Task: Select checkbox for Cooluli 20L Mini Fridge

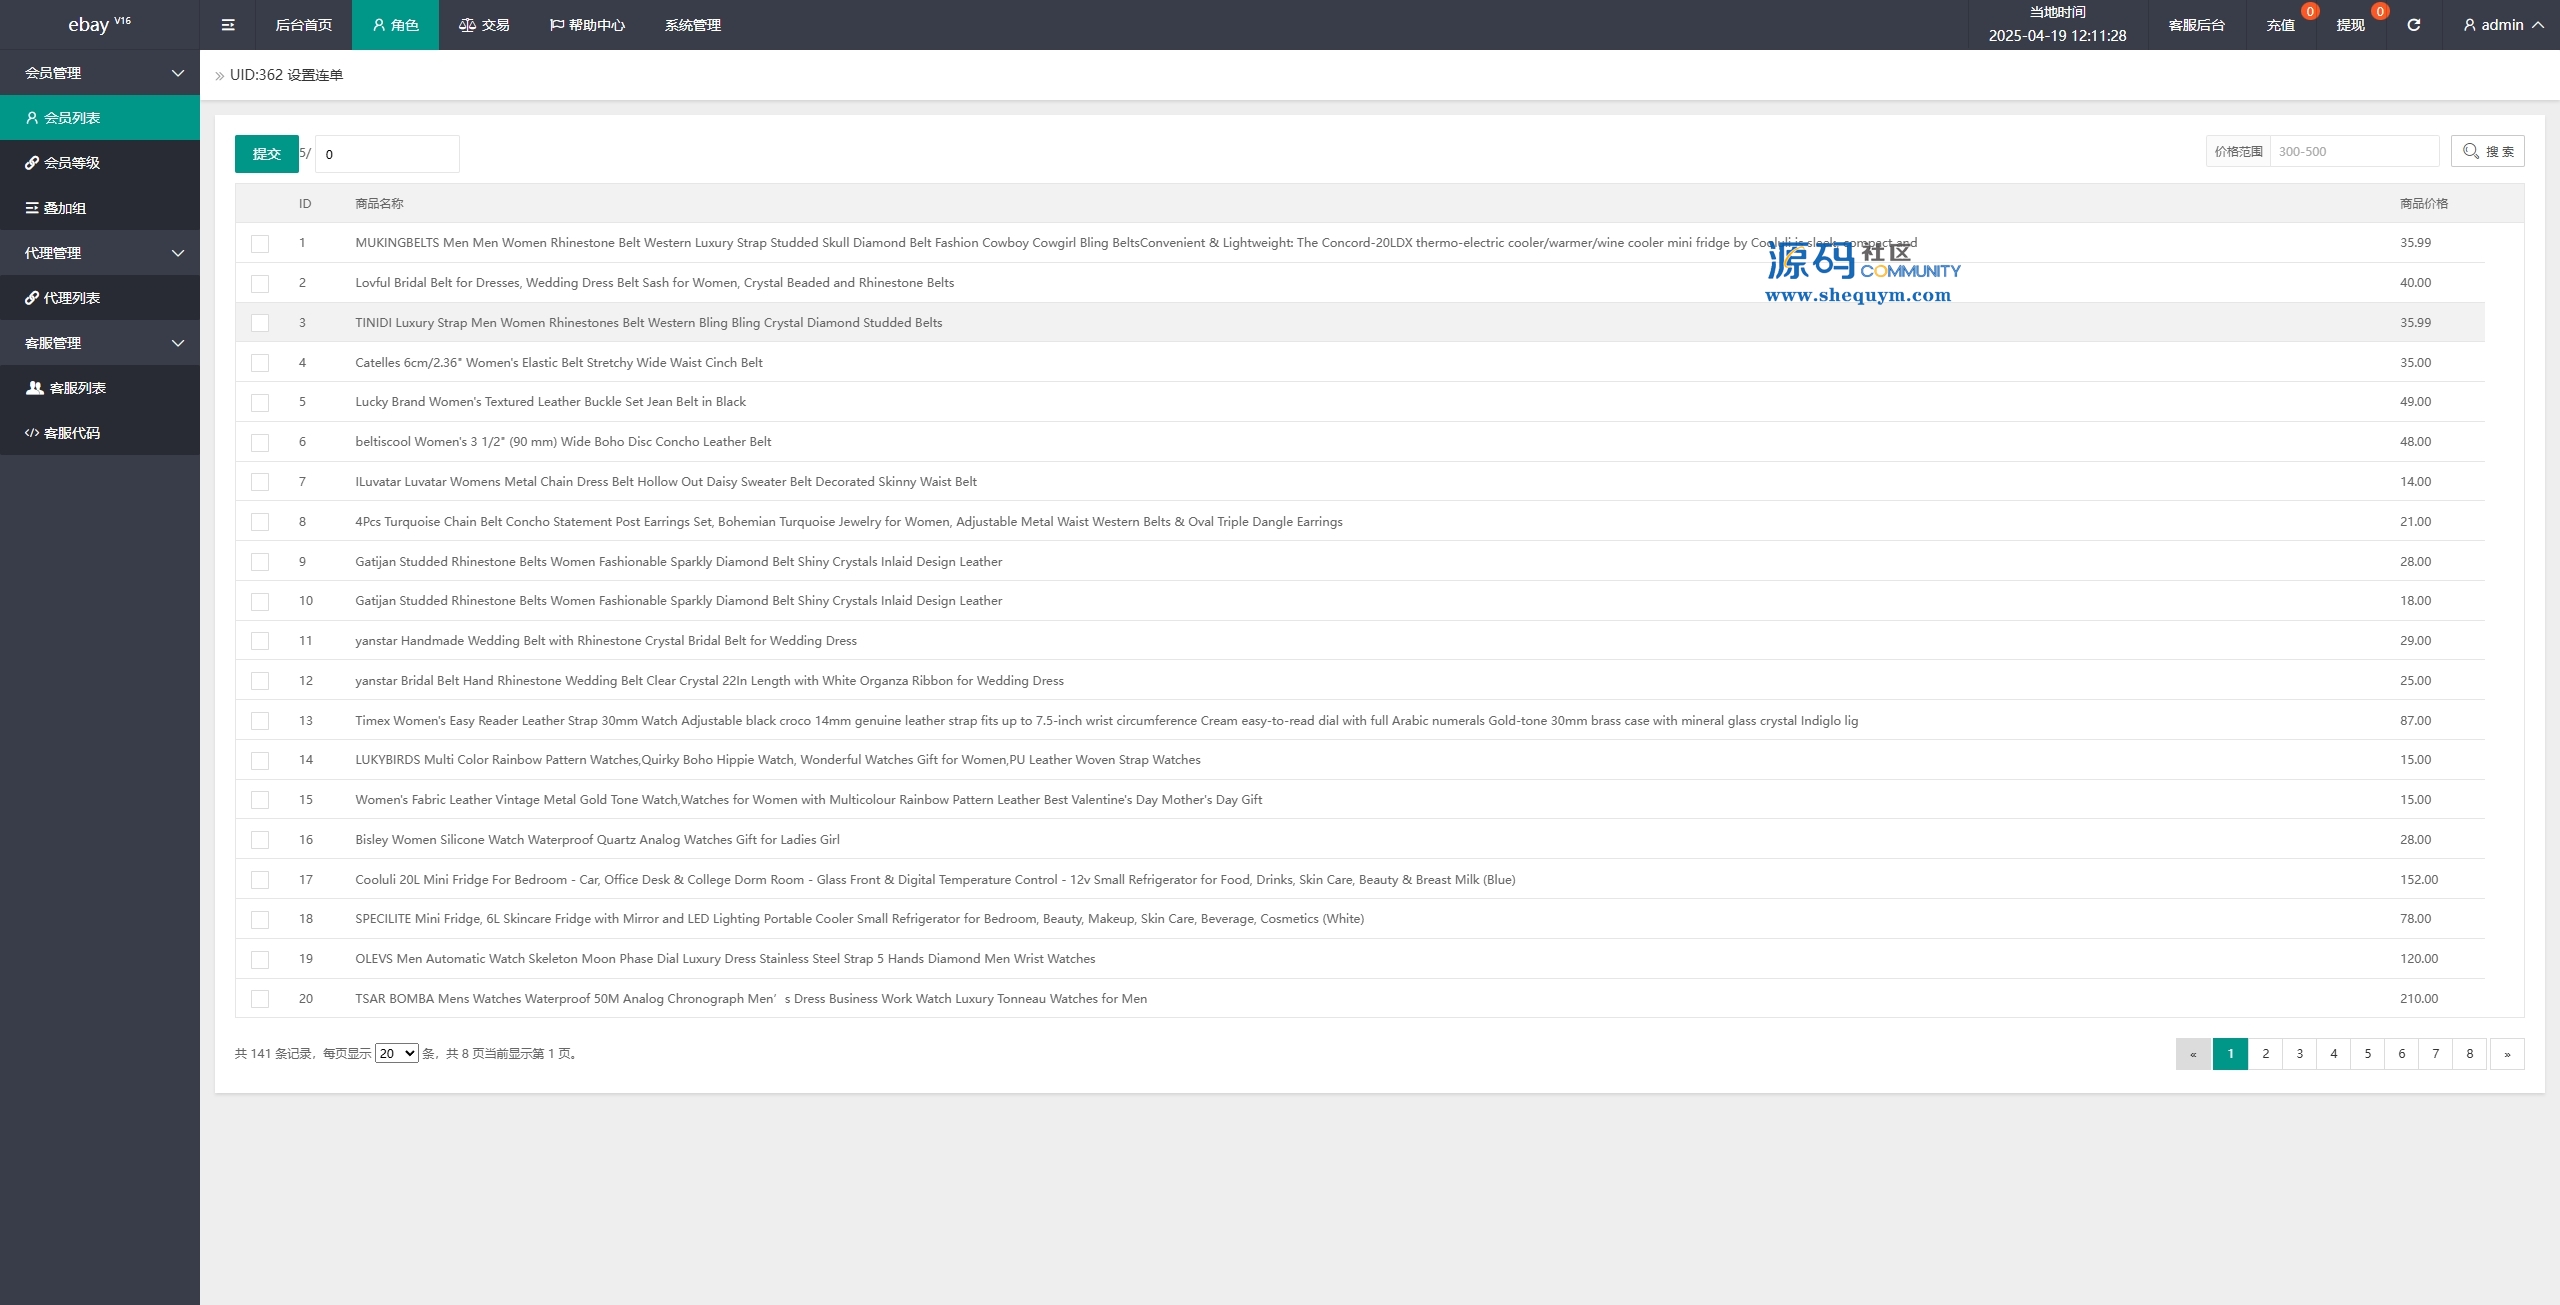Action: pyautogui.click(x=260, y=880)
